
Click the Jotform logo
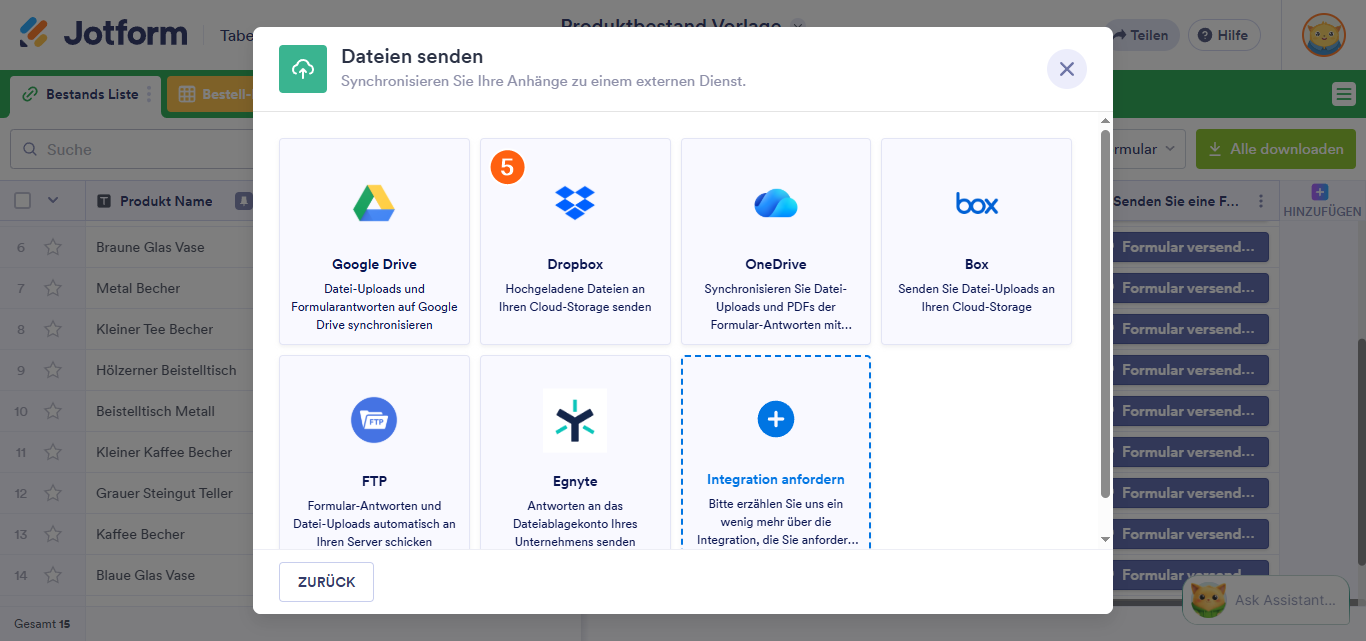pyautogui.click(x=103, y=33)
